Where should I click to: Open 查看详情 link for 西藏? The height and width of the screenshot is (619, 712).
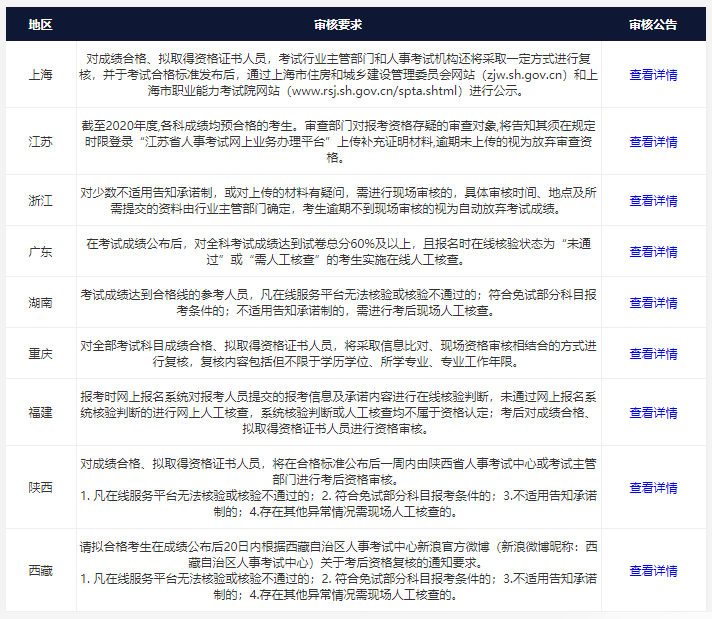tap(653, 570)
